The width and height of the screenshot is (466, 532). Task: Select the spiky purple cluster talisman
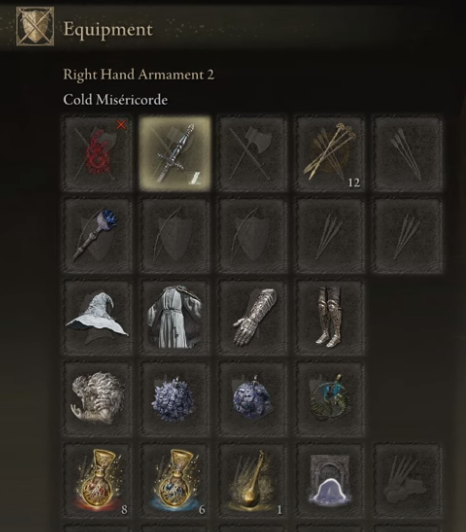[x=175, y=399]
